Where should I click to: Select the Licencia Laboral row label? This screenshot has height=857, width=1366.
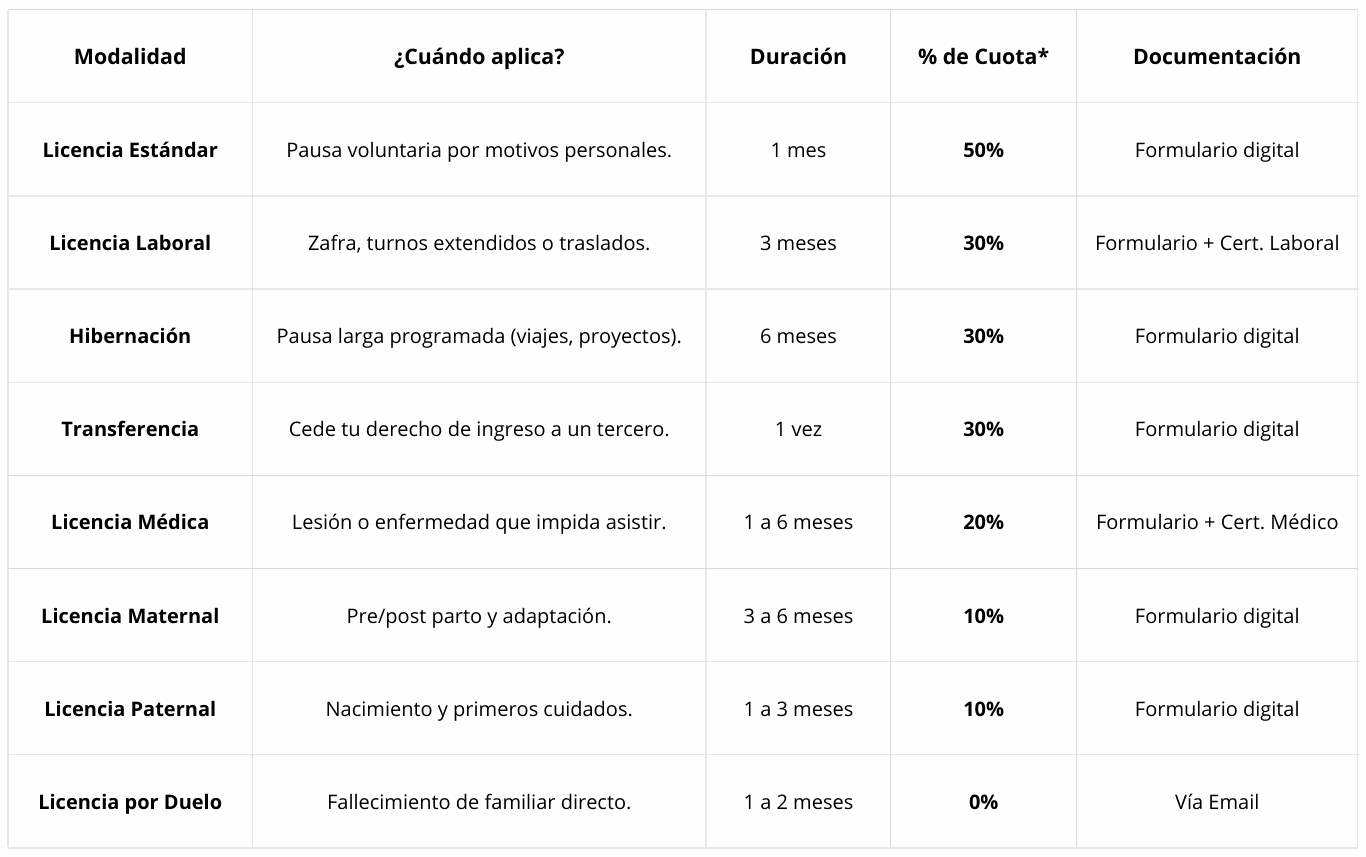point(130,243)
